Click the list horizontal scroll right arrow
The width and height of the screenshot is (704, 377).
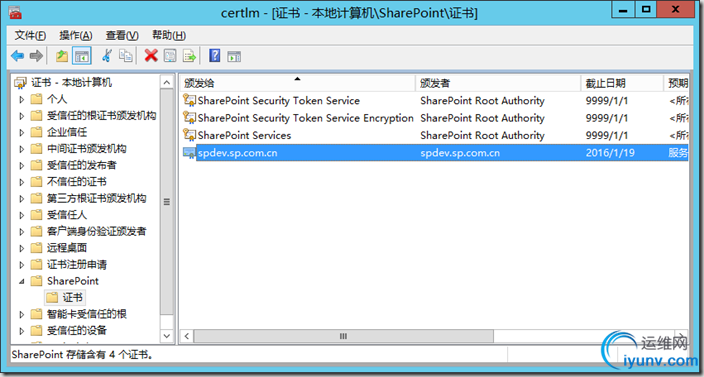682,336
